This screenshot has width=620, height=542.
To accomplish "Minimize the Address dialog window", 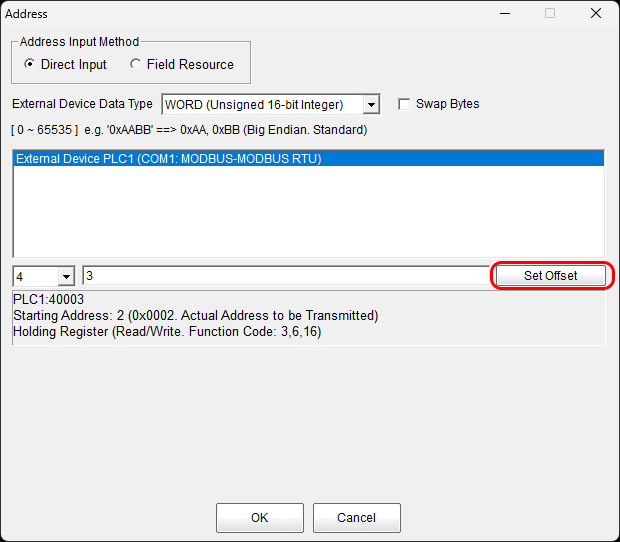I will pyautogui.click(x=504, y=14).
